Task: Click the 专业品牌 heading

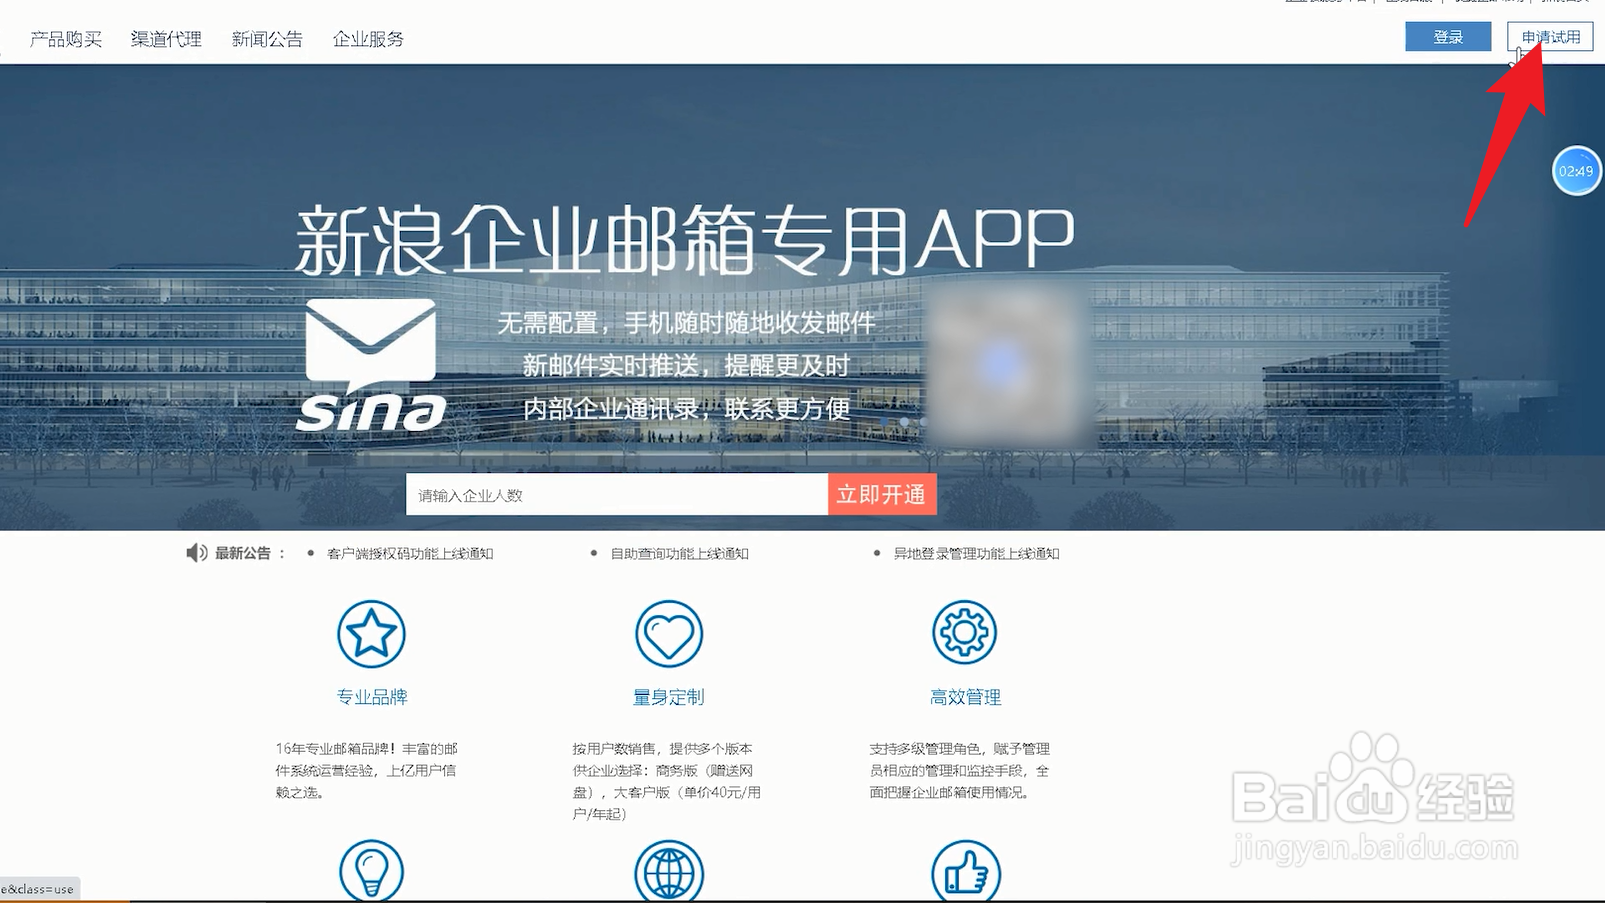Action: [x=372, y=697]
